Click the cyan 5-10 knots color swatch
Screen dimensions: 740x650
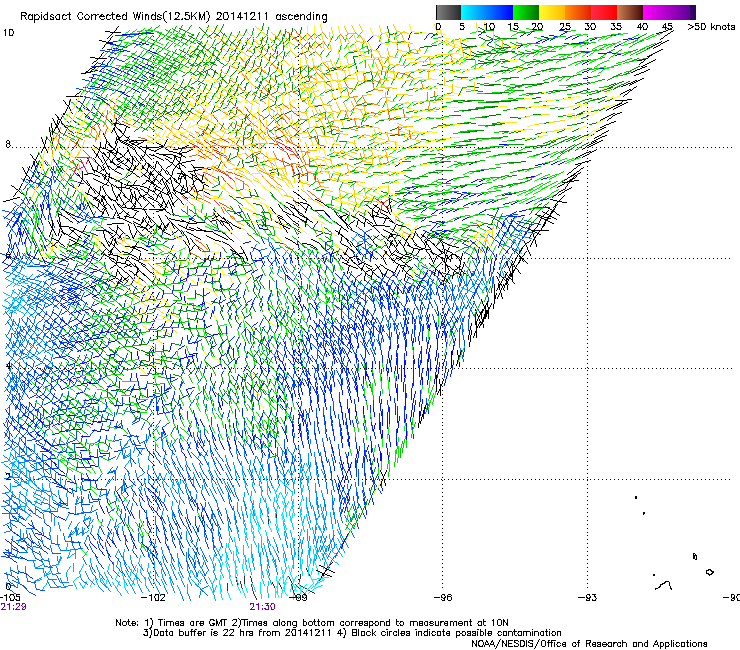pos(474,12)
